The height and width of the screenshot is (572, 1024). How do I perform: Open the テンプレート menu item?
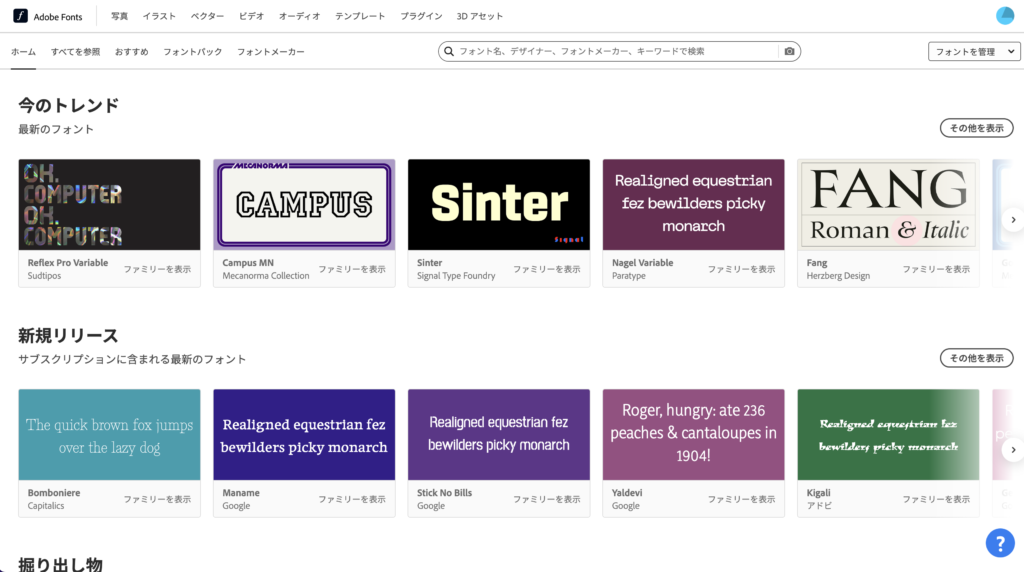(360, 16)
